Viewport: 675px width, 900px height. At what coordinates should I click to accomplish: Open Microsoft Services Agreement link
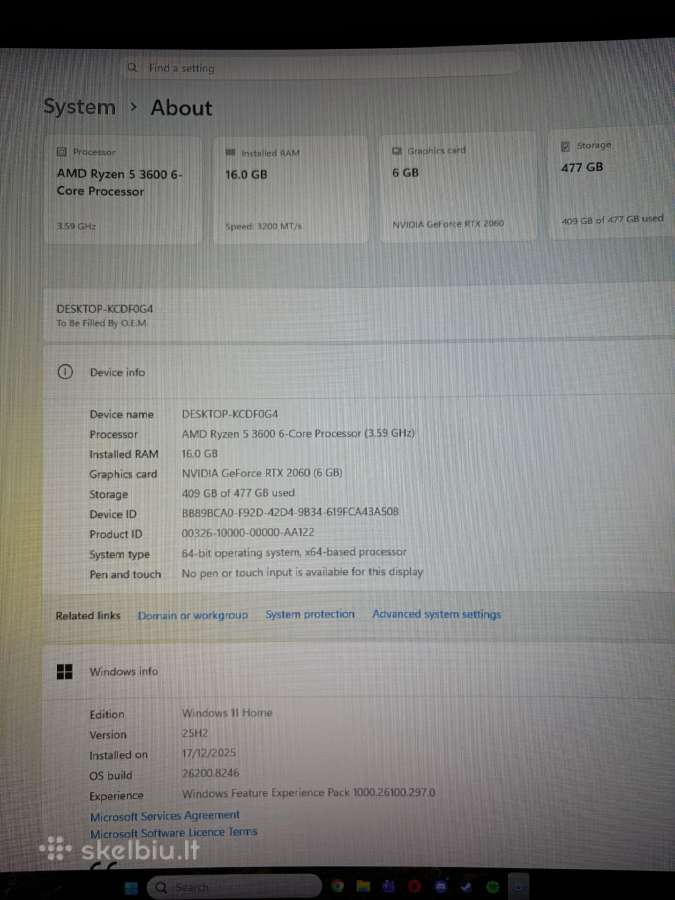tap(165, 816)
